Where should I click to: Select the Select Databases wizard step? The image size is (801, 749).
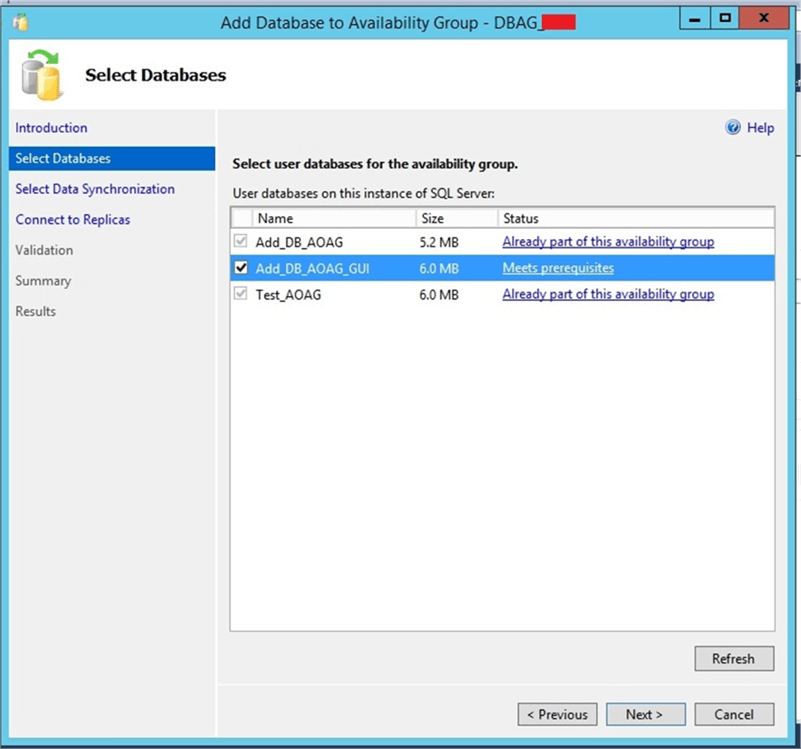pos(63,159)
